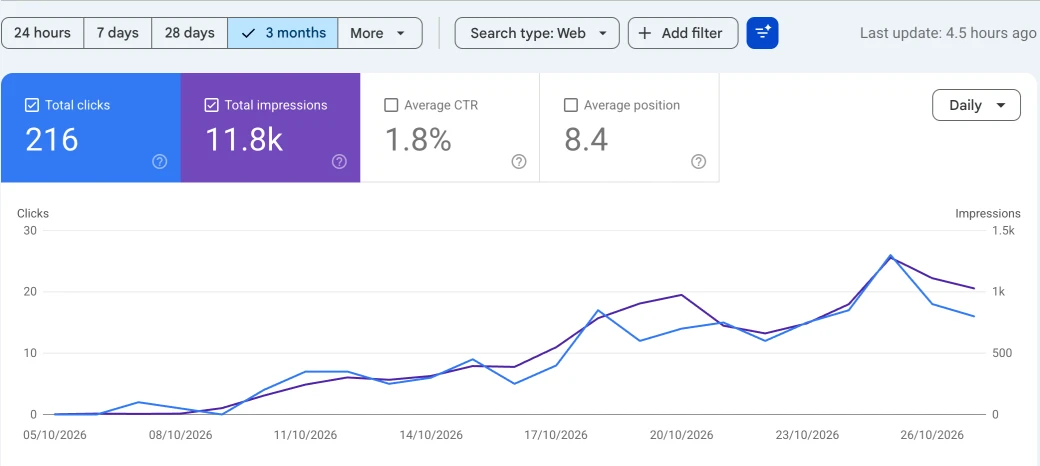The width and height of the screenshot is (1040, 466).
Task: Click the 26/10/2026 axis date label
Action: click(932, 435)
